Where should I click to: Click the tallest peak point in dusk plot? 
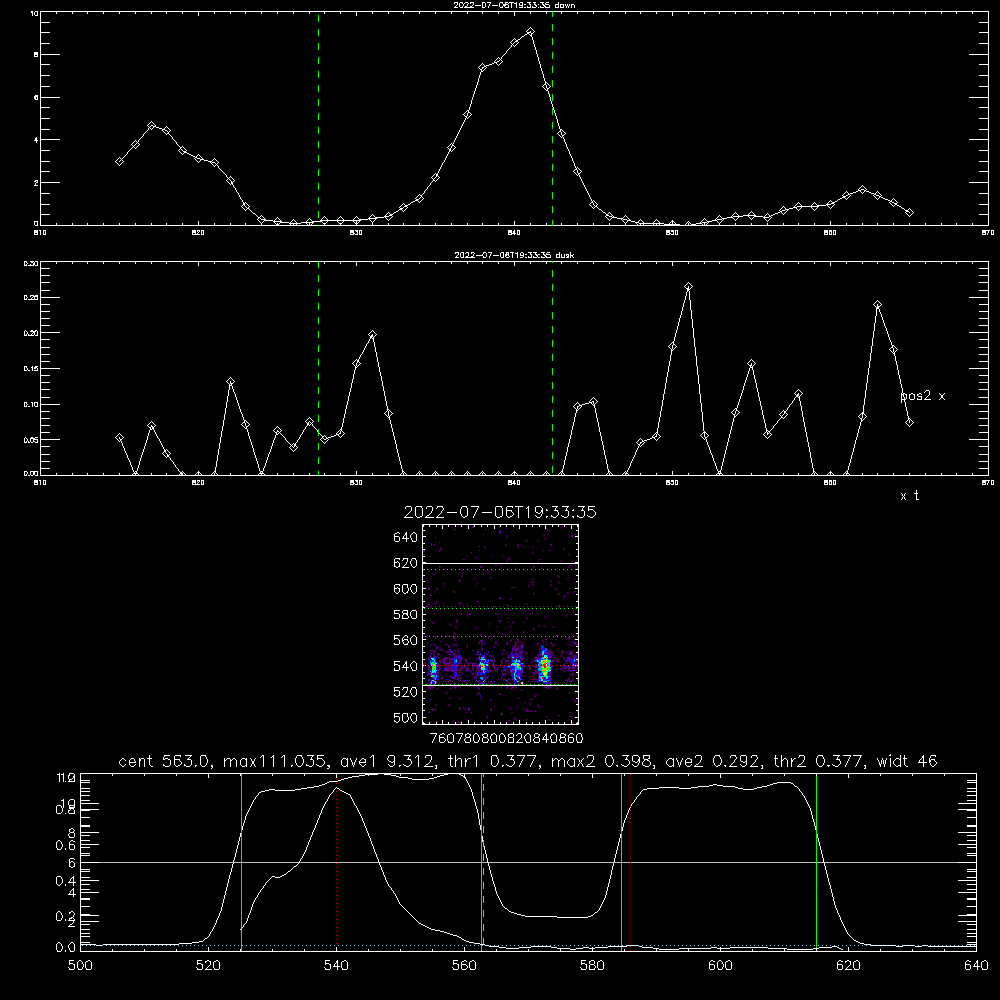[688, 287]
